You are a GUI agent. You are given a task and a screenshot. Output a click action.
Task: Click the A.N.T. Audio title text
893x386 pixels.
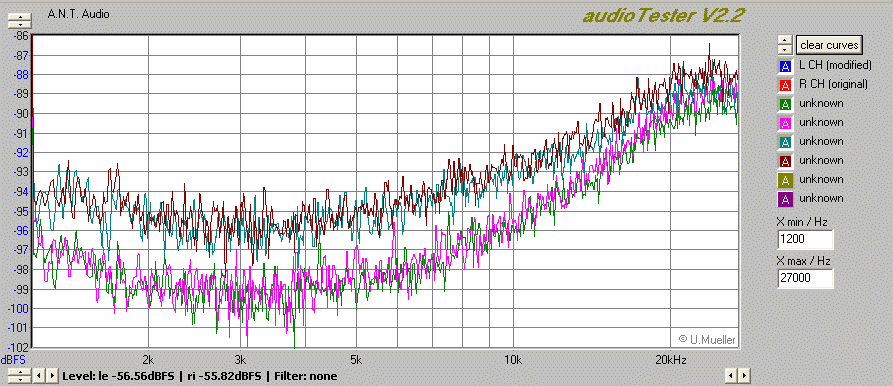[x=79, y=14]
